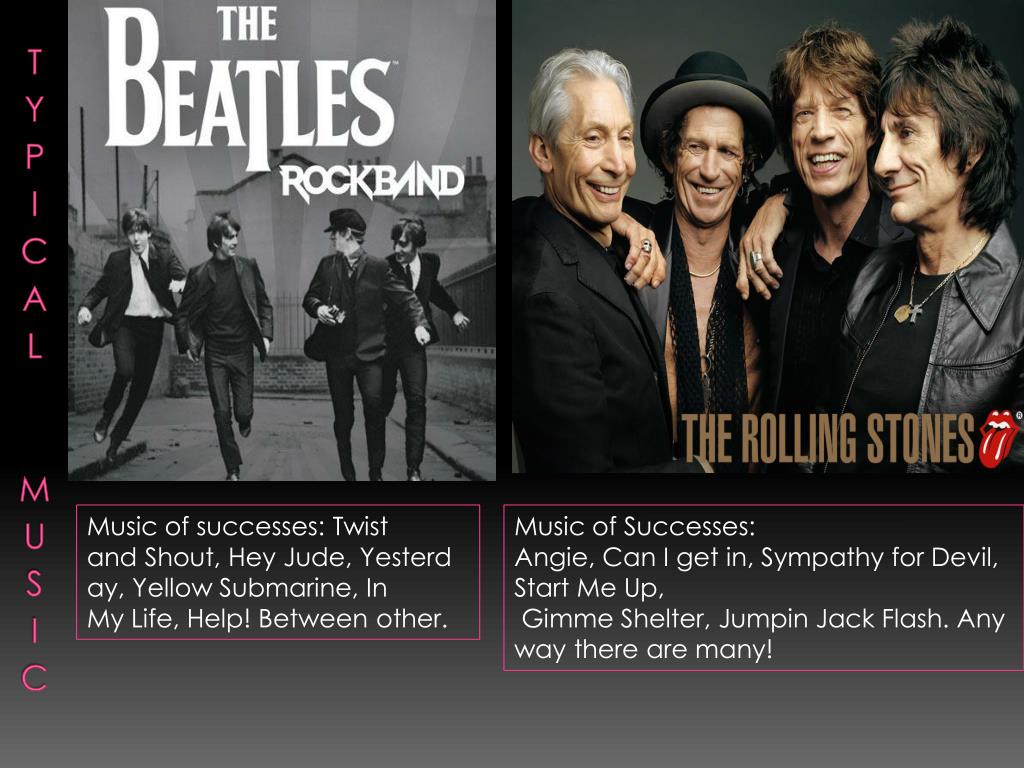Click the vertical MUSIC heading letters

pos(35,583)
